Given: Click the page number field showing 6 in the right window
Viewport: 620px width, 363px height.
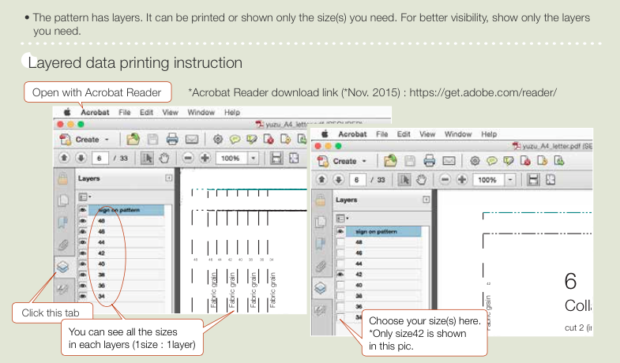Looking at the screenshot, I should click(x=357, y=180).
